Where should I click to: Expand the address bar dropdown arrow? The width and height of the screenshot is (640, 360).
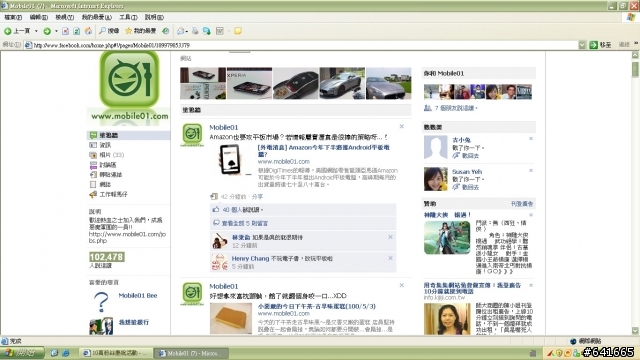tap(582, 45)
